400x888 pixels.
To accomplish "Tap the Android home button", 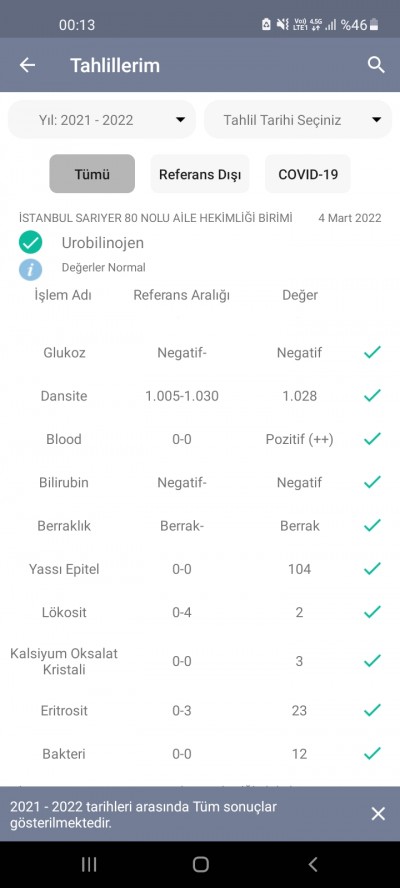I will click(x=200, y=864).
